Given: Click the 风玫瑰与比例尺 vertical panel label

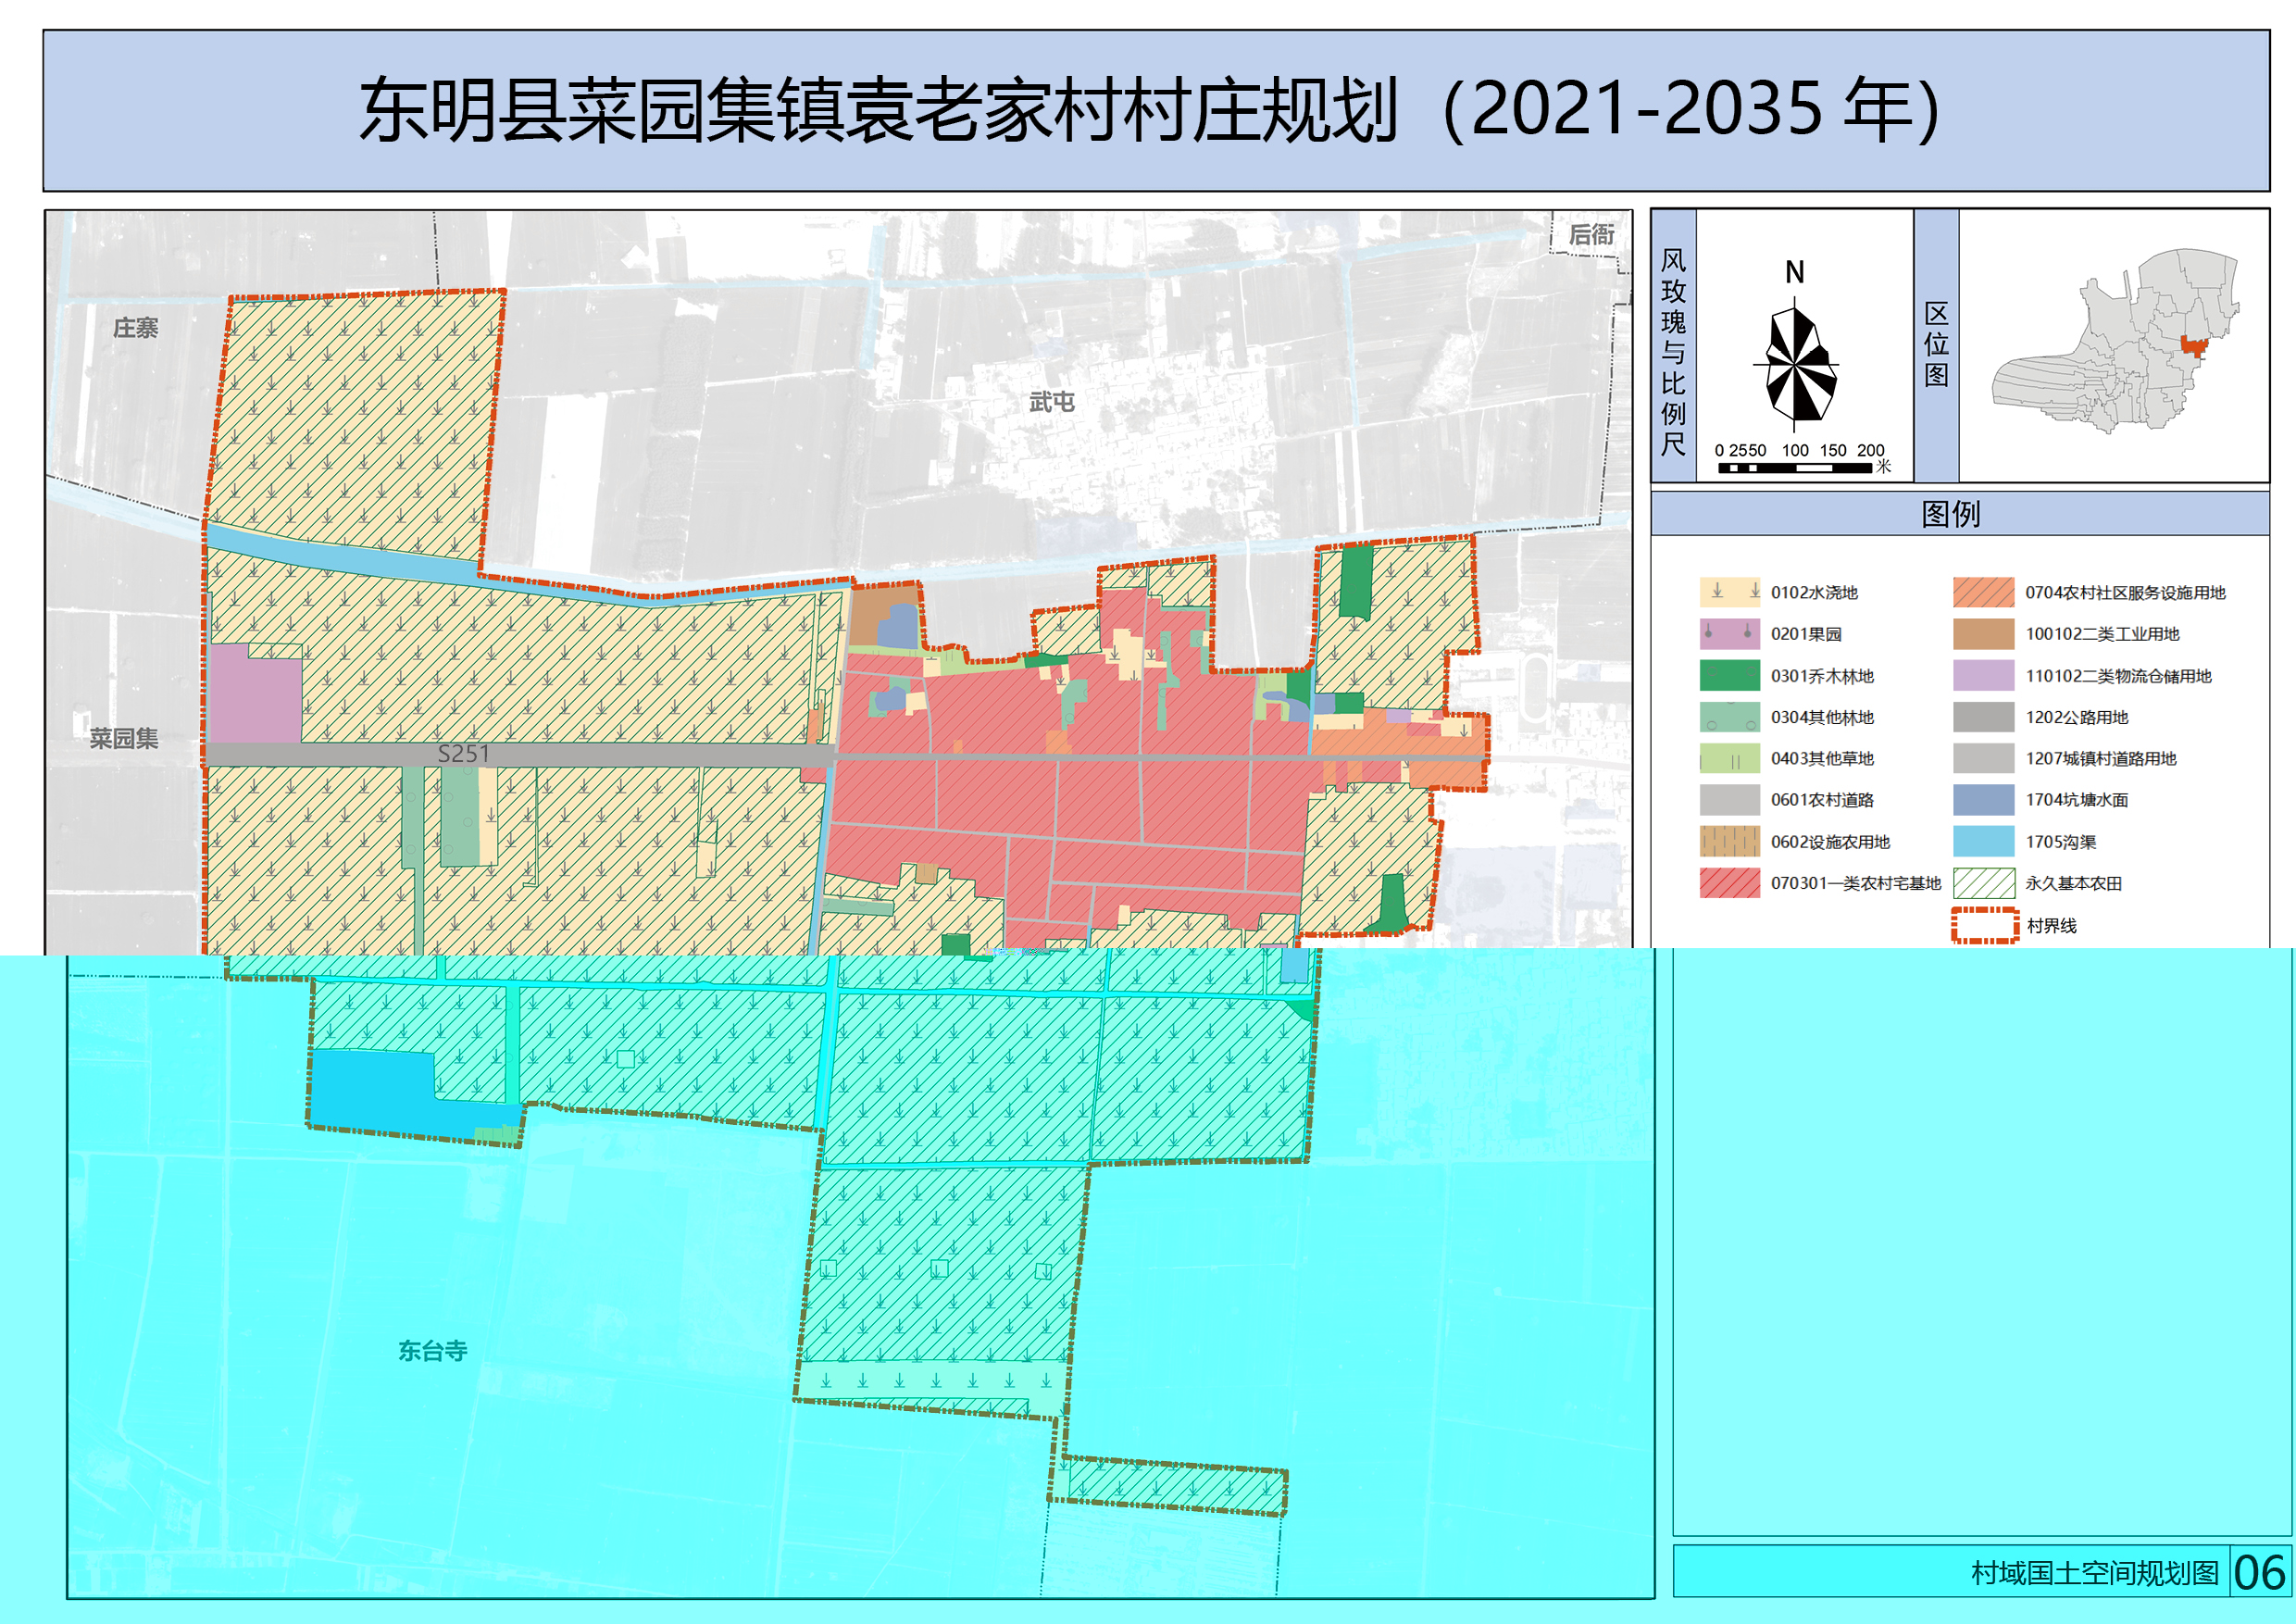Looking at the screenshot, I should pos(1673,352).
